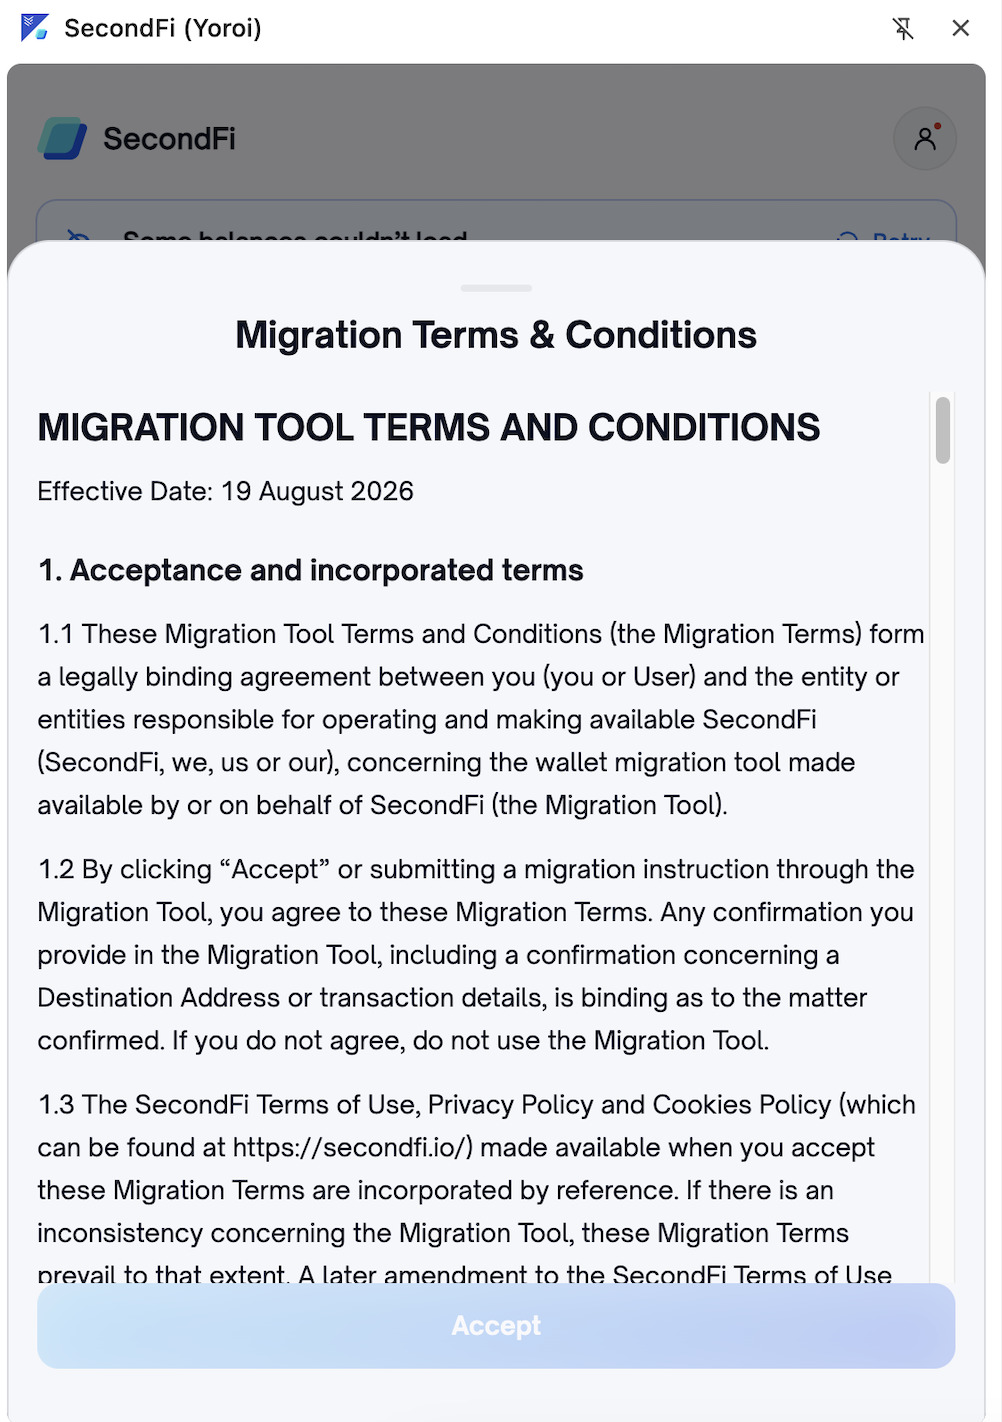Viewport: 1002px width, 1422px height.
Task: Click the pin icon in the panel header
Action: point(903,28)
